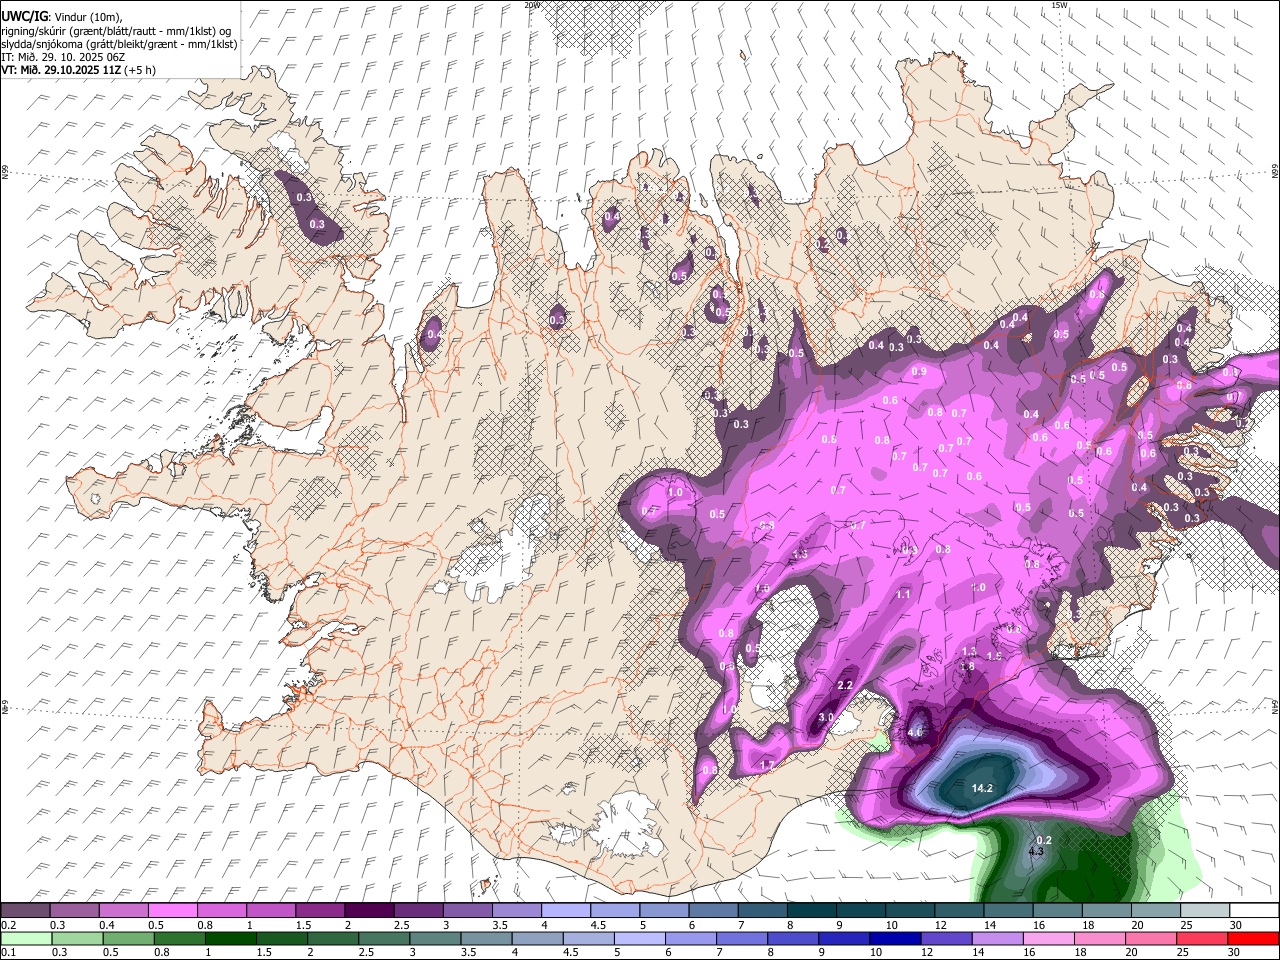1280x960 pixels.
Task: Click the top legend grey swatch labeled 25
Action: 1206,910
